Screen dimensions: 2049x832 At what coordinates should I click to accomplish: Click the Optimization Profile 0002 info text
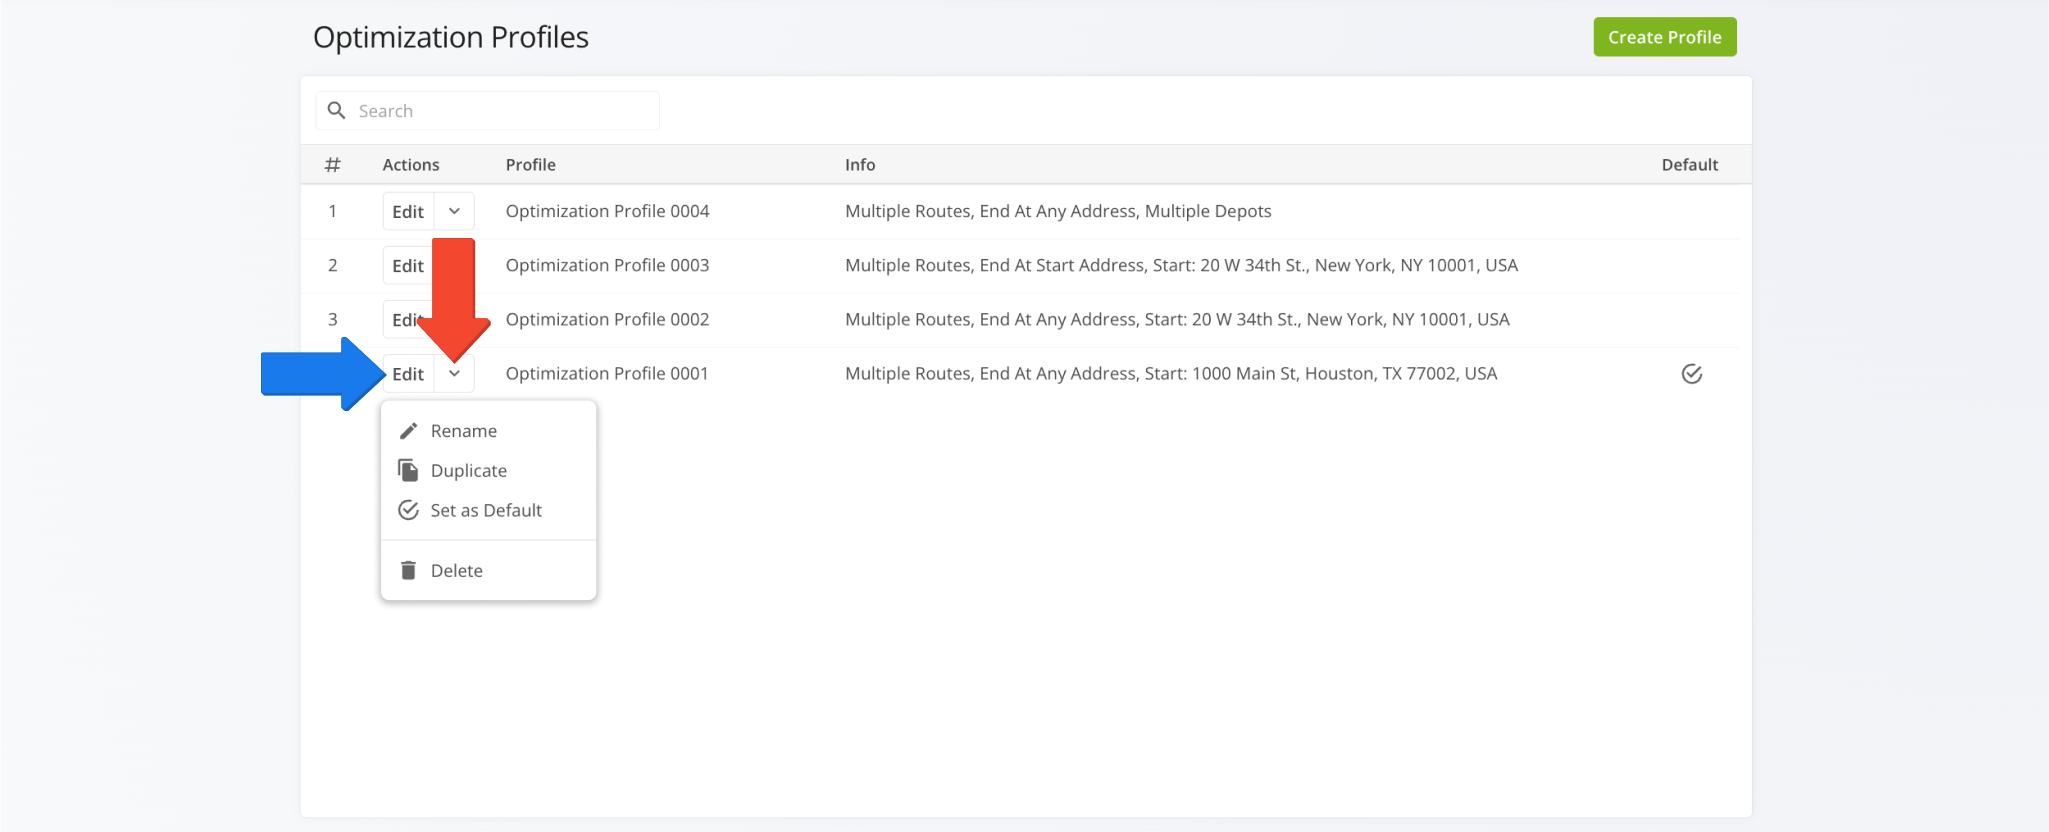(1177, 319)
